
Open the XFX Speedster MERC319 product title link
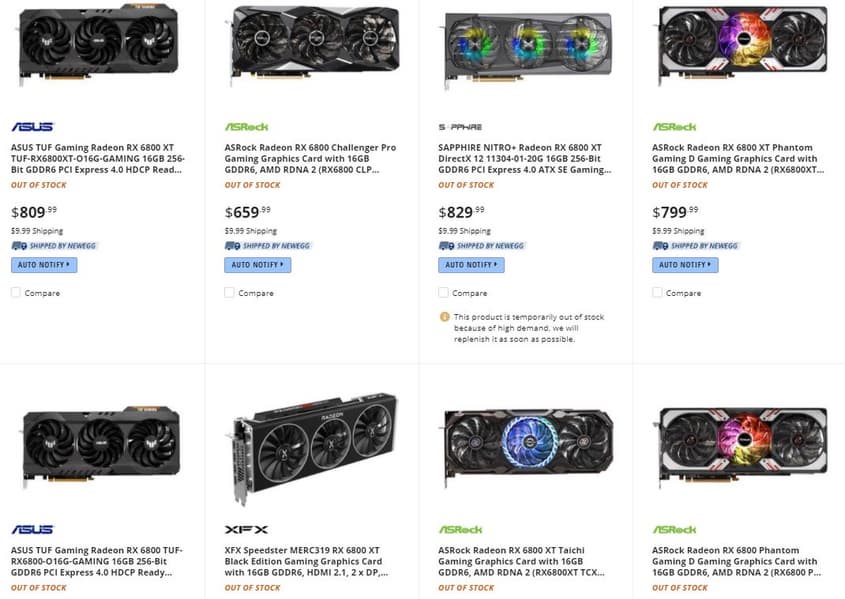click(x=309, y=560)
